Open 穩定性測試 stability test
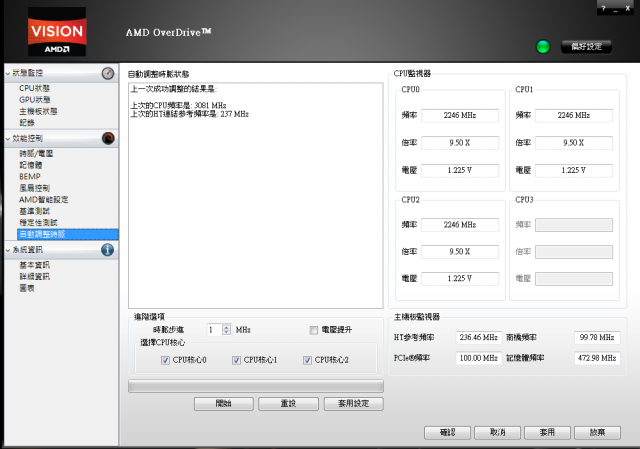This screenshot has width=640, height=449. point(38,222)
